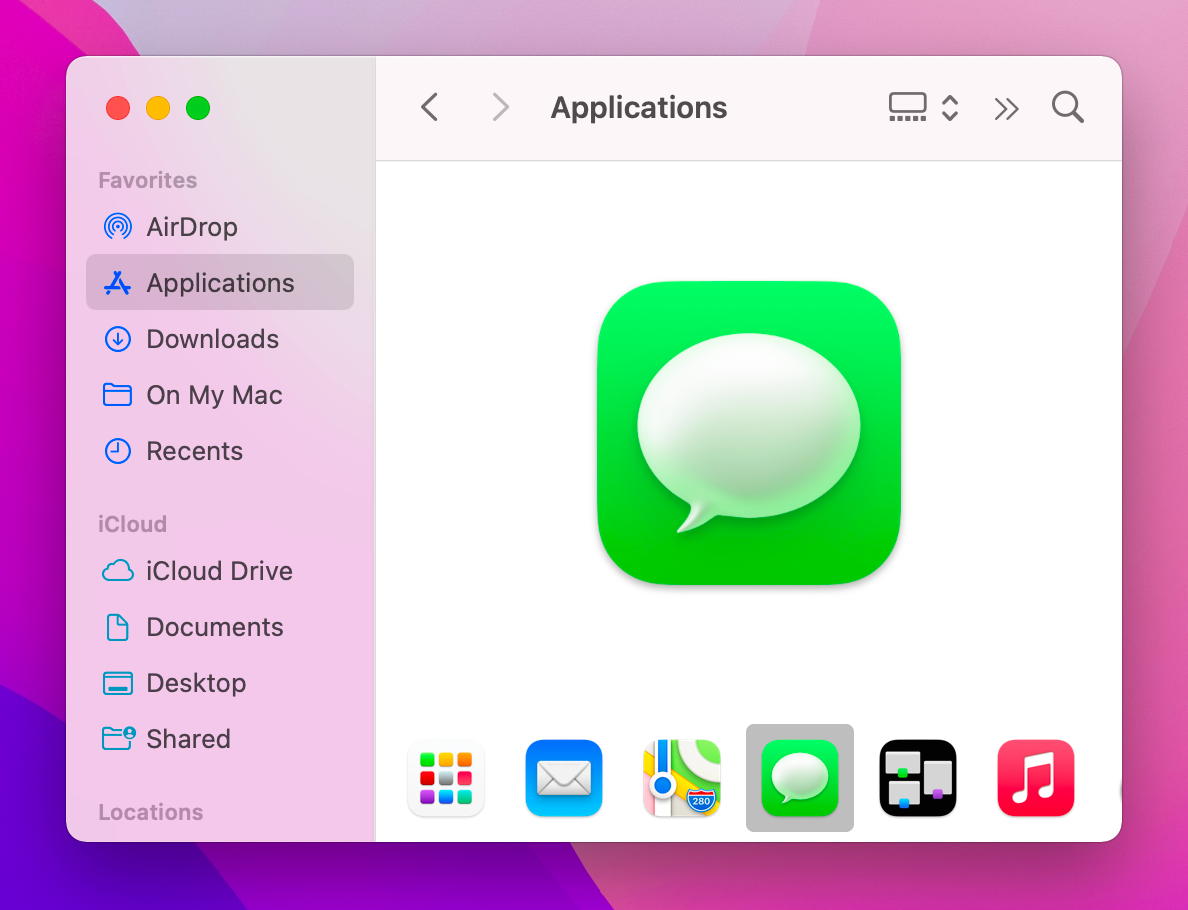The width and height of the screenshot is (1188, 910).
Task: Click the iCloud Drive cloud icon
Action: point(117,571)
